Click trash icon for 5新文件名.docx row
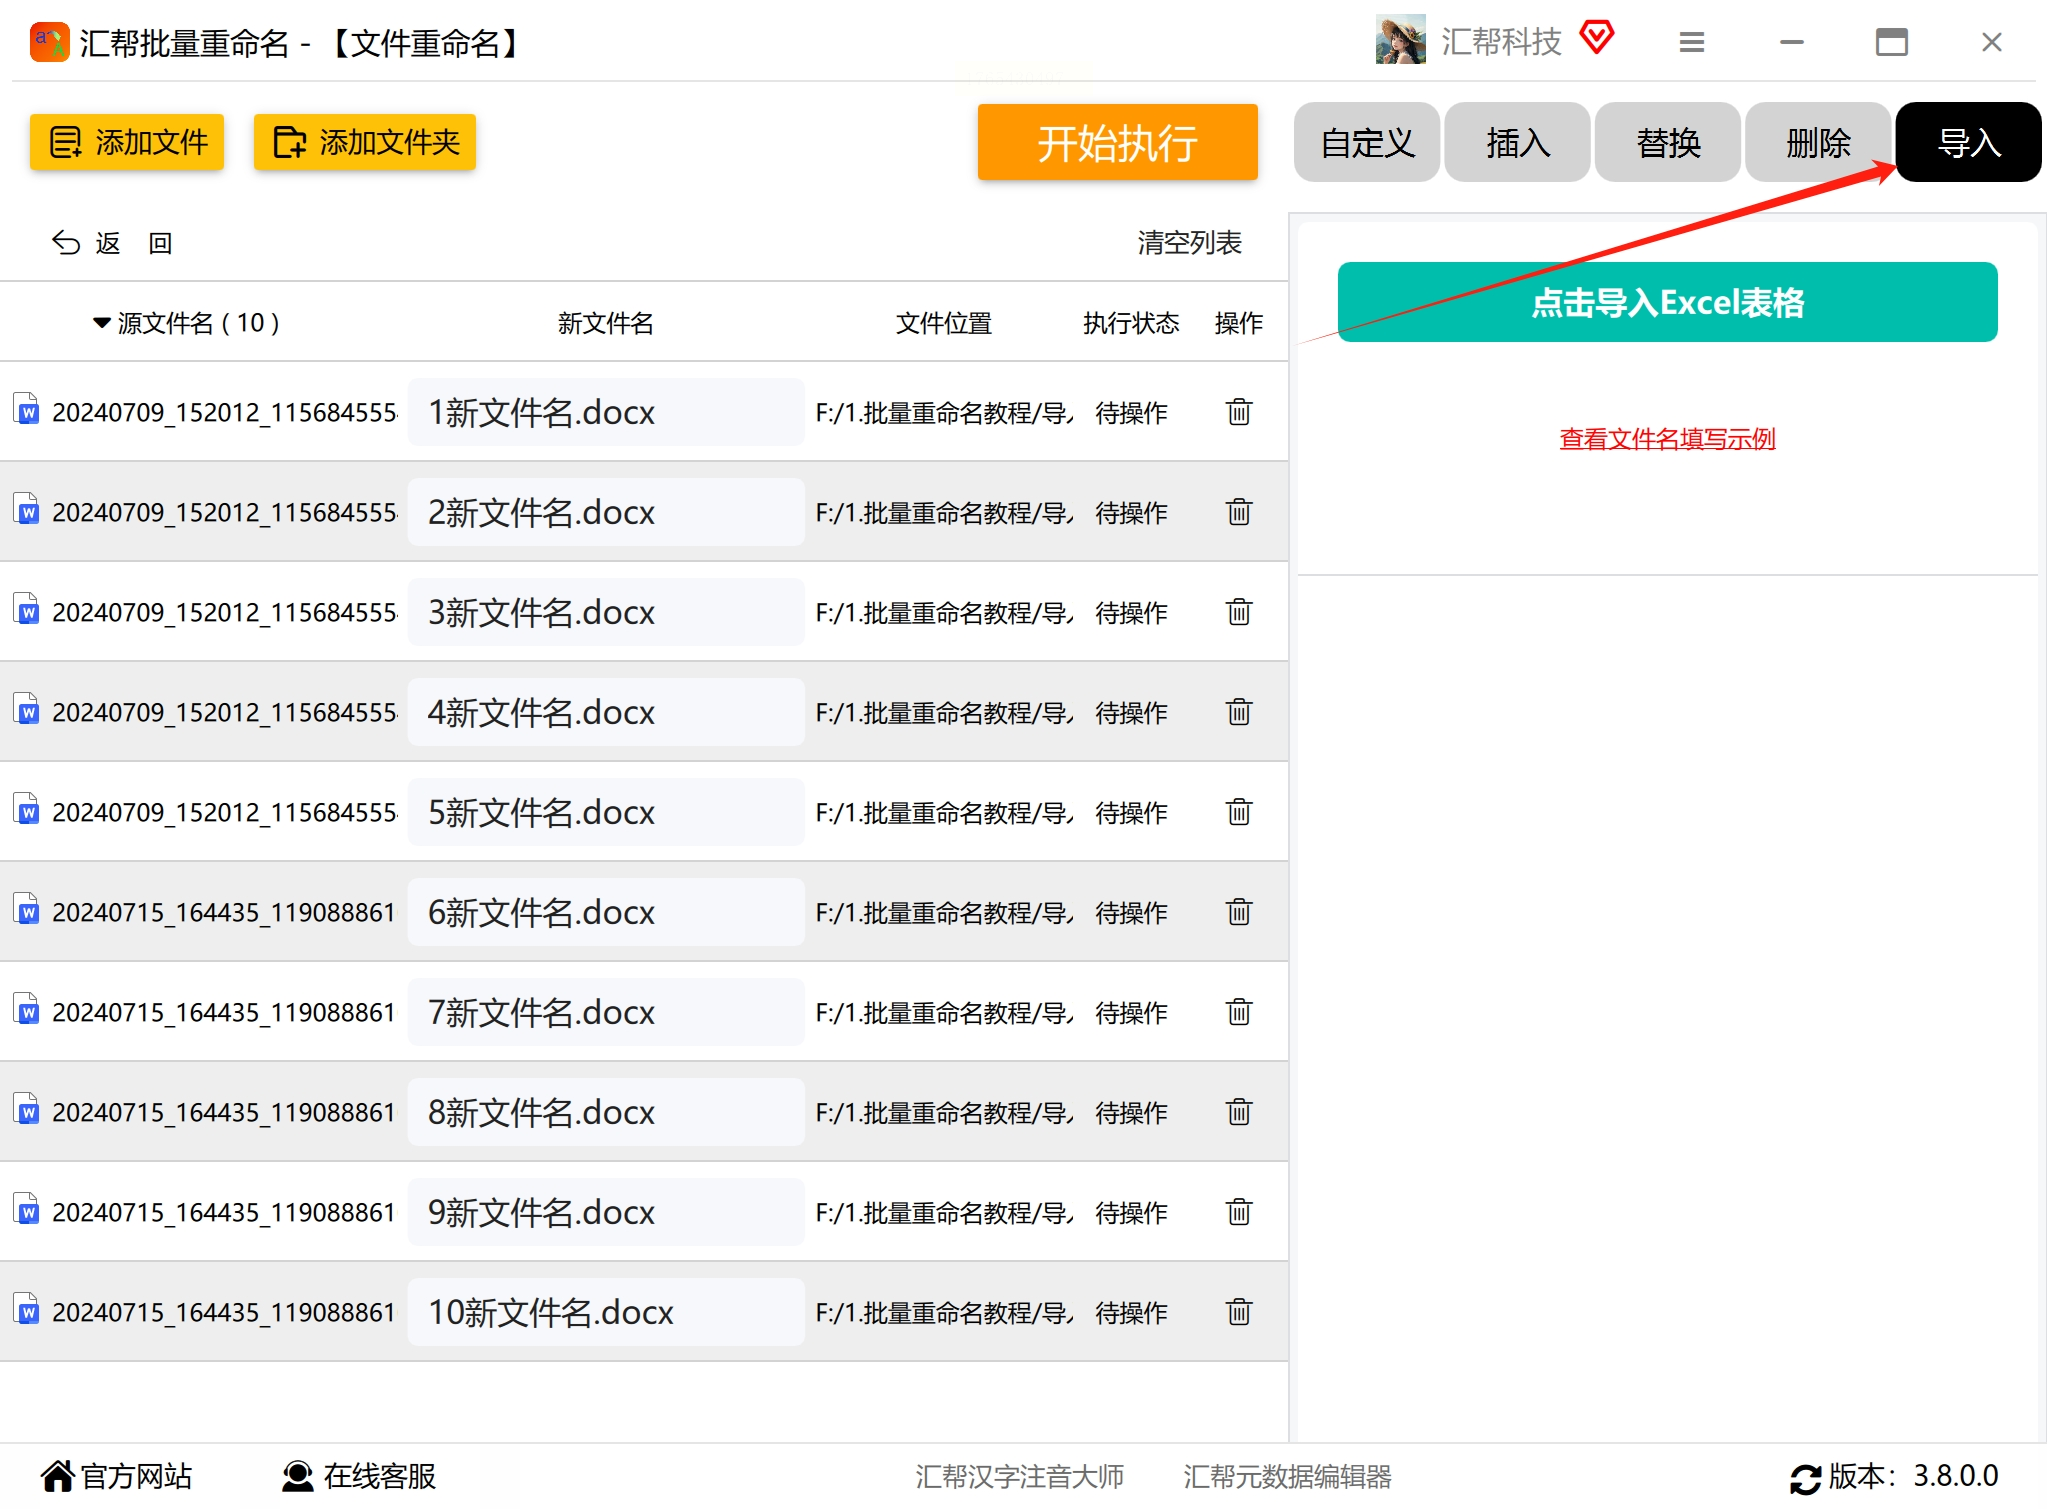Image resolution: width=2047 pixels, height=1509 pixels. (x=1238, y=812)
